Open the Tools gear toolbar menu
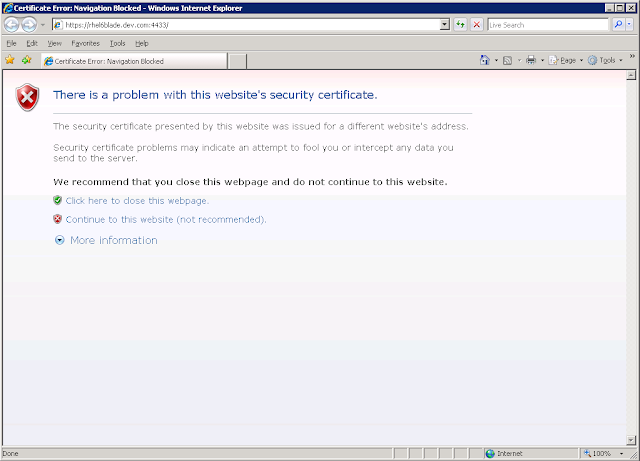640x461 pixels. tap(605, 60)
